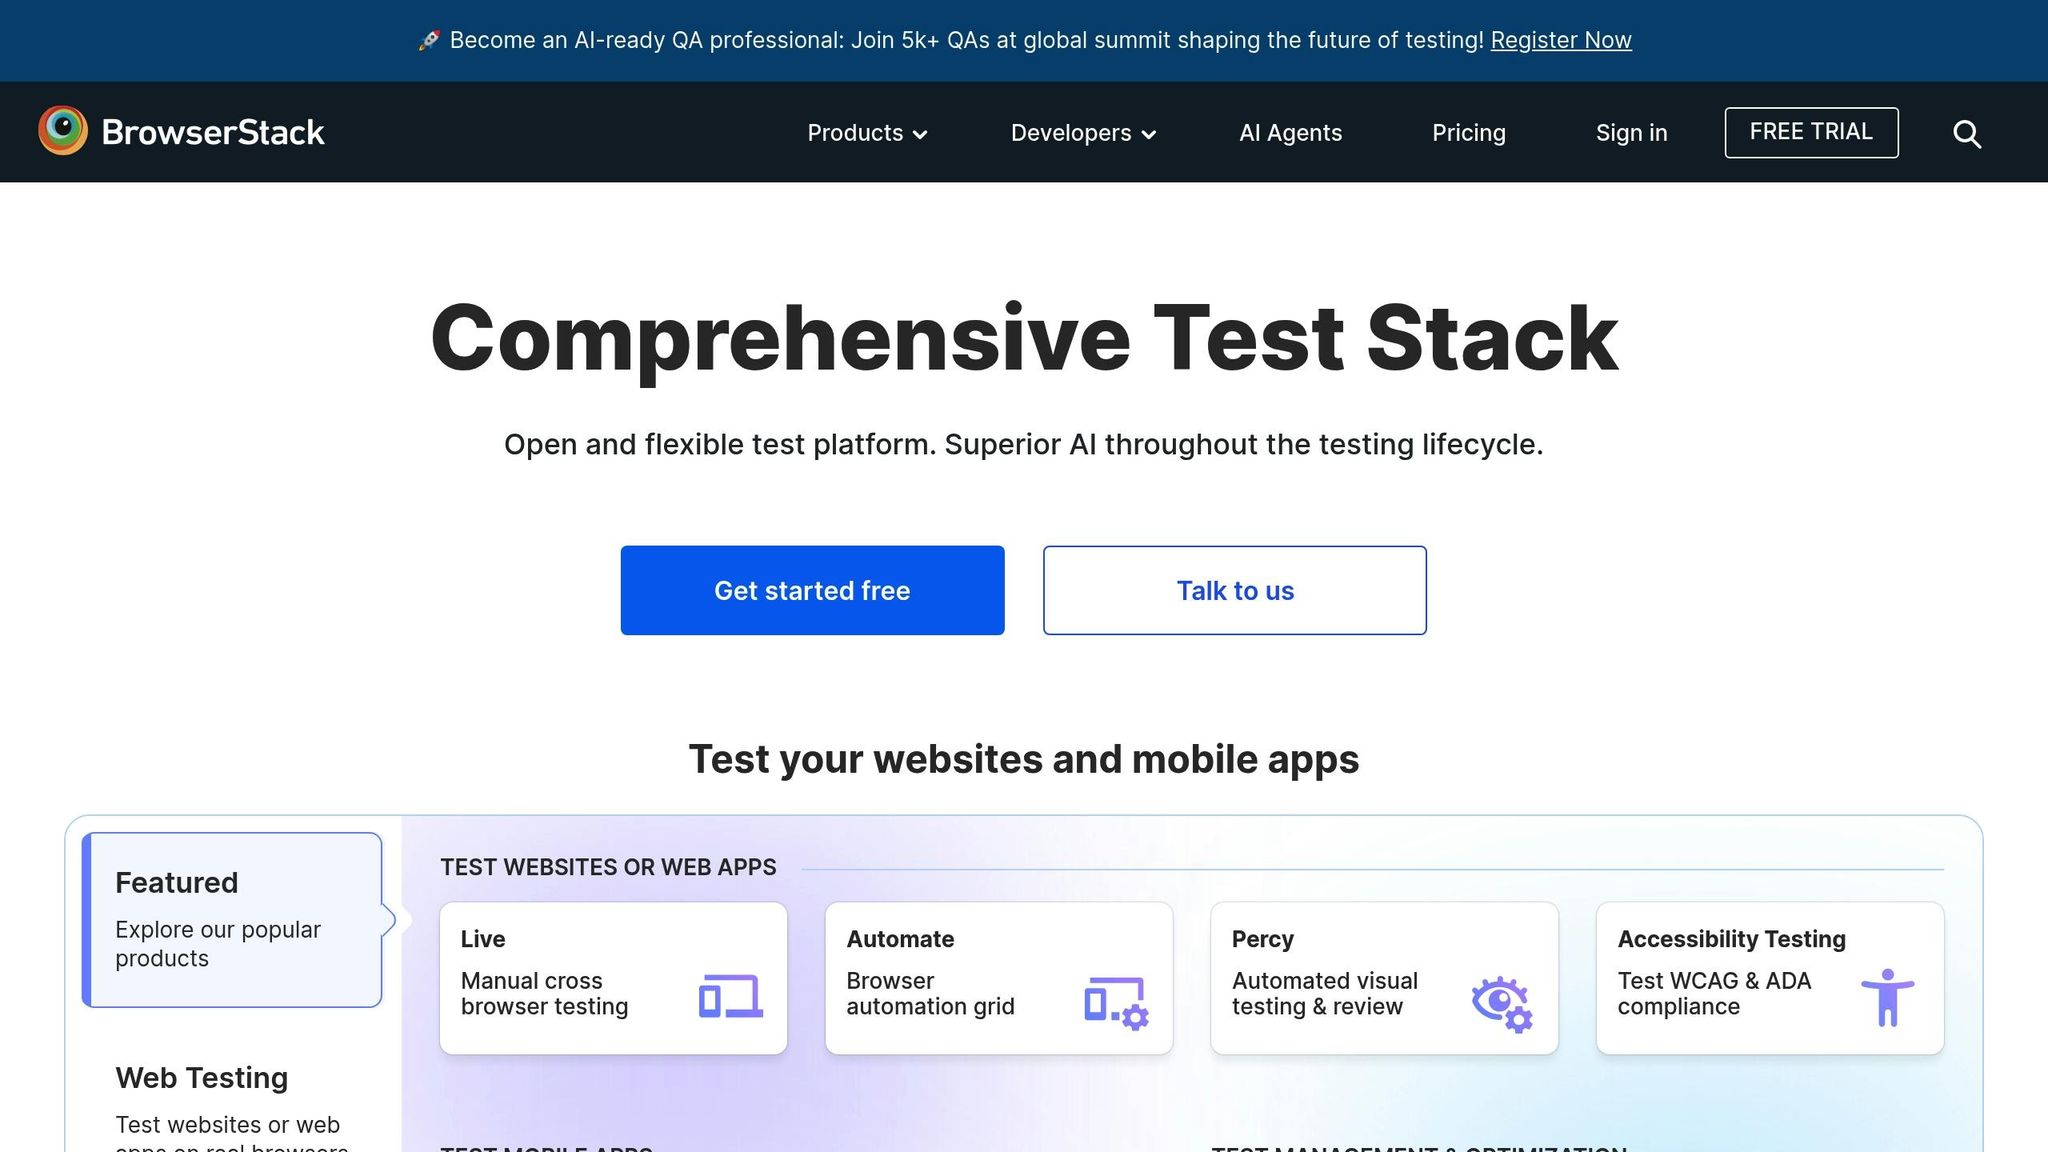The height and width of the screenshot is (1152, 2048).
Task: Open the AI Agents menu item
Action: pos(1290,133)
